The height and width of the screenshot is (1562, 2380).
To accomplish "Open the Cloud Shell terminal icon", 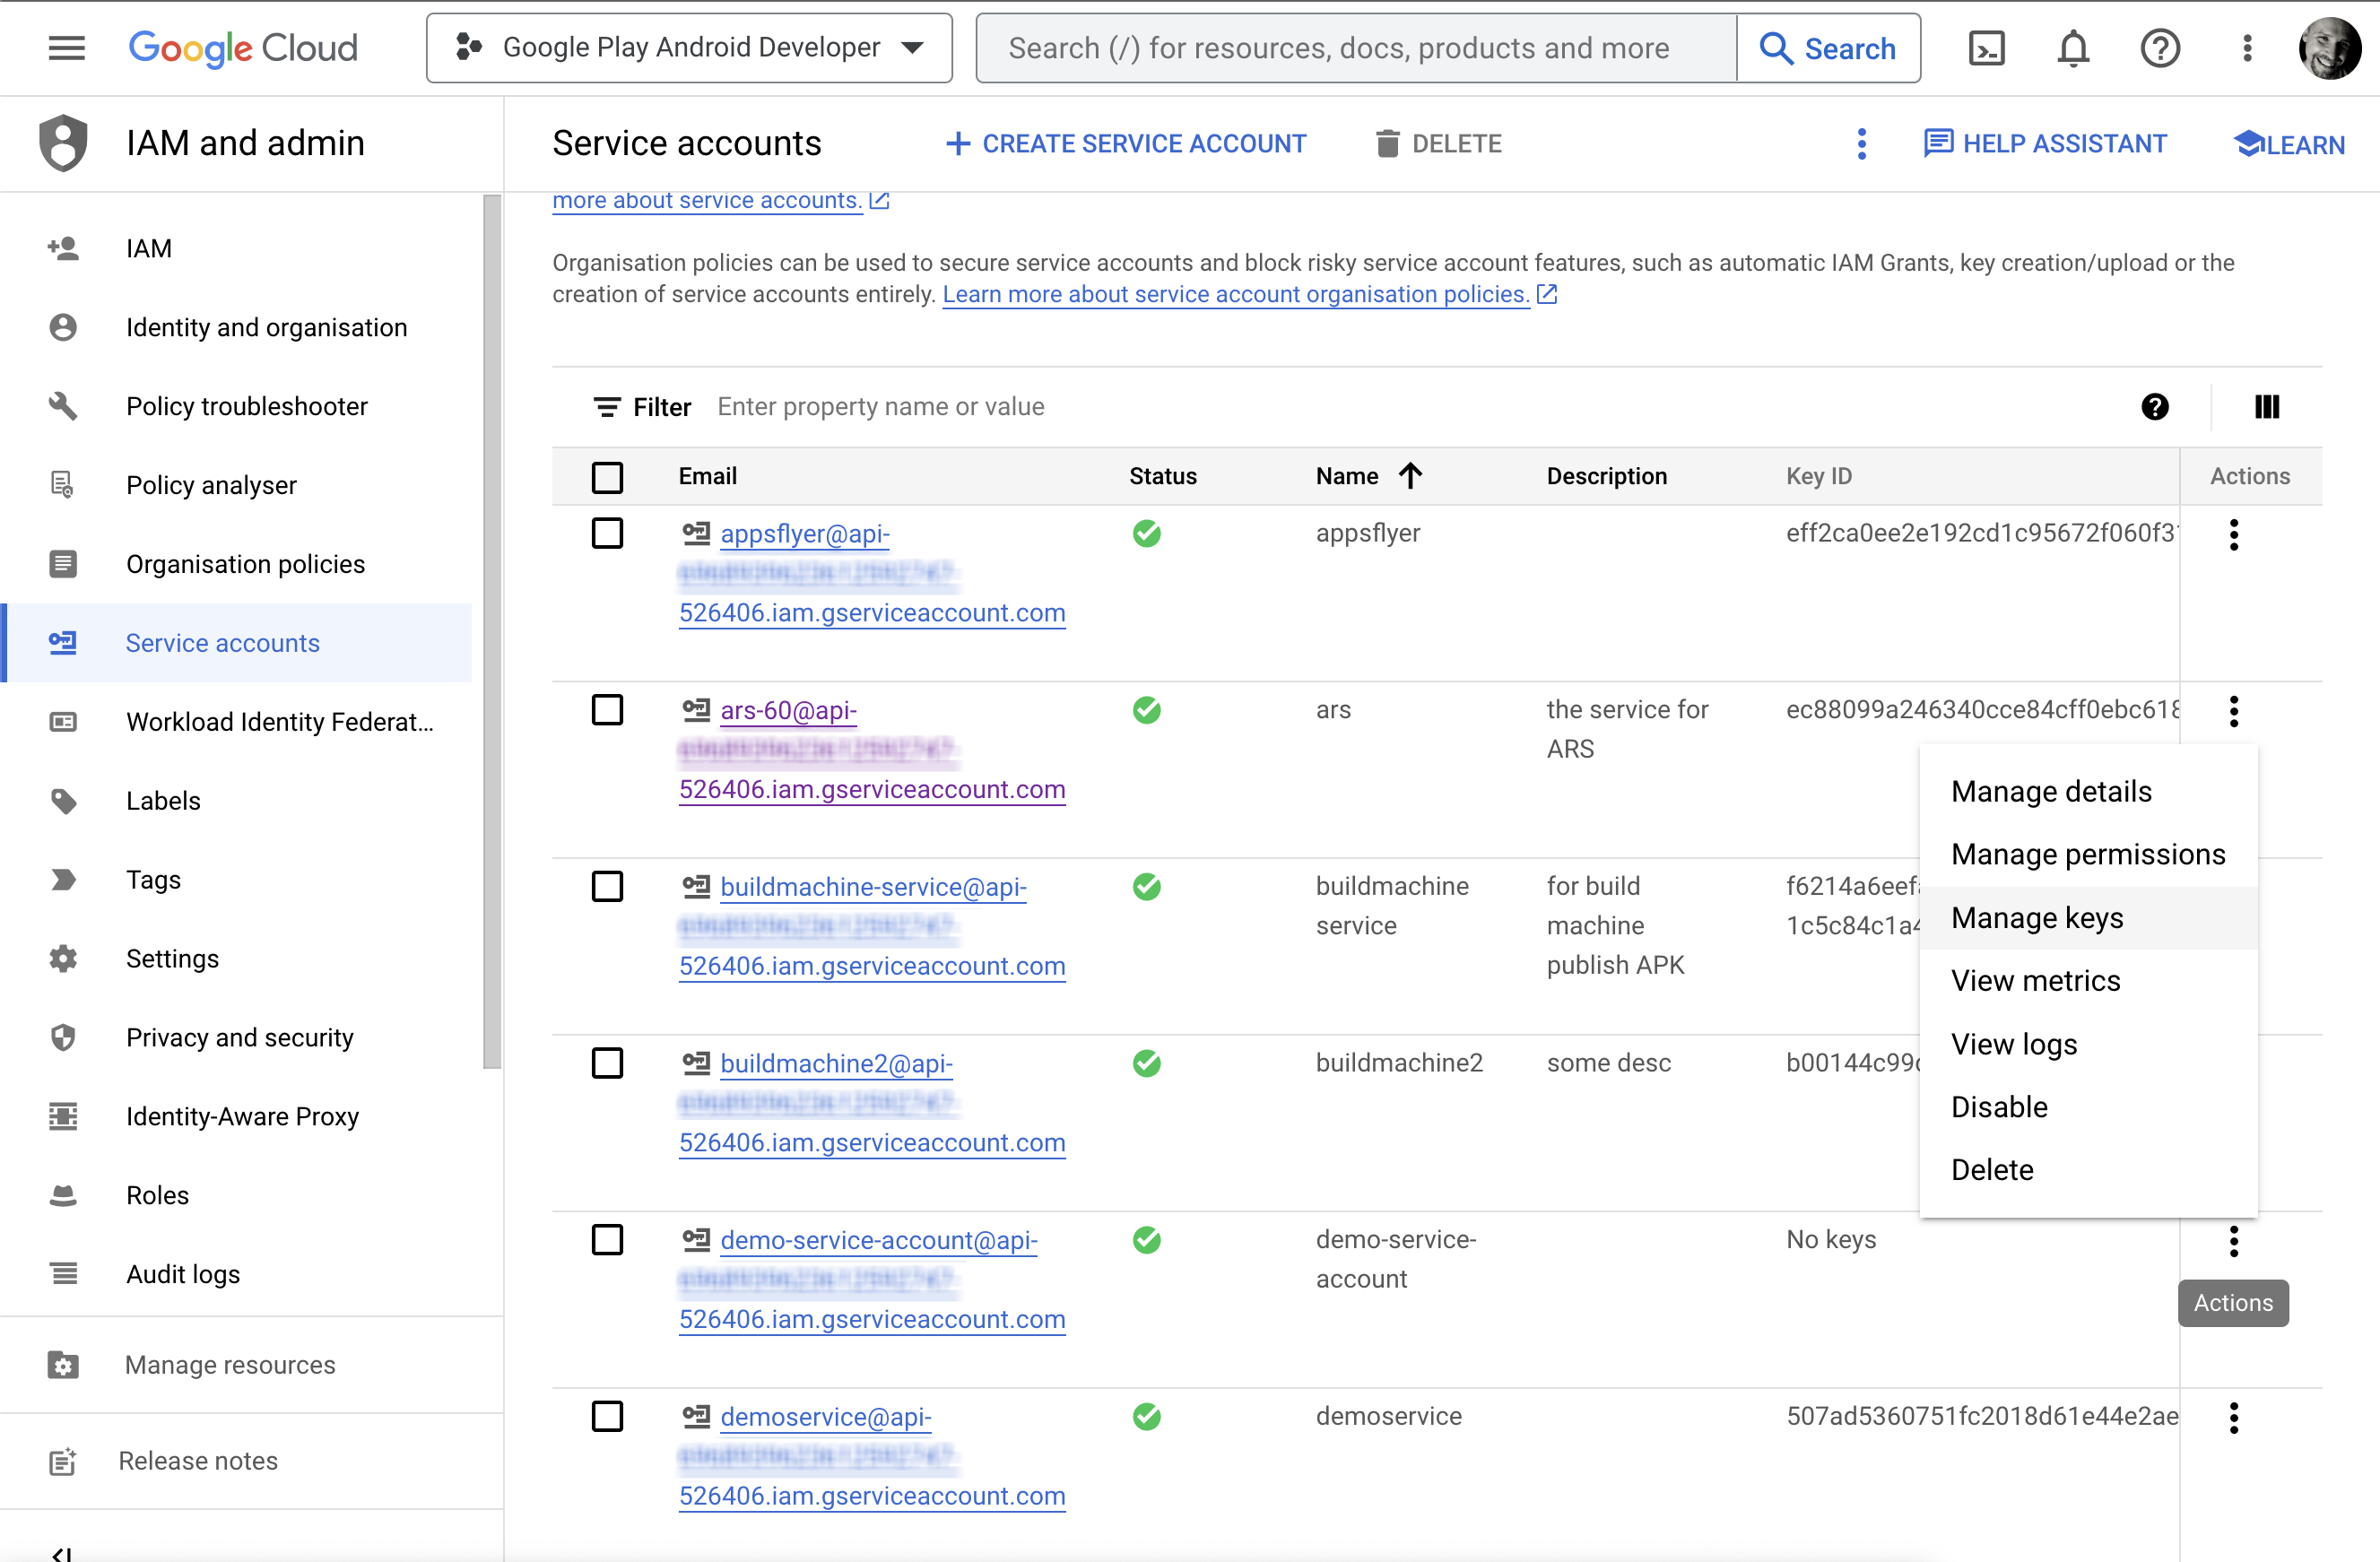I will click(x=1986, y=48).
